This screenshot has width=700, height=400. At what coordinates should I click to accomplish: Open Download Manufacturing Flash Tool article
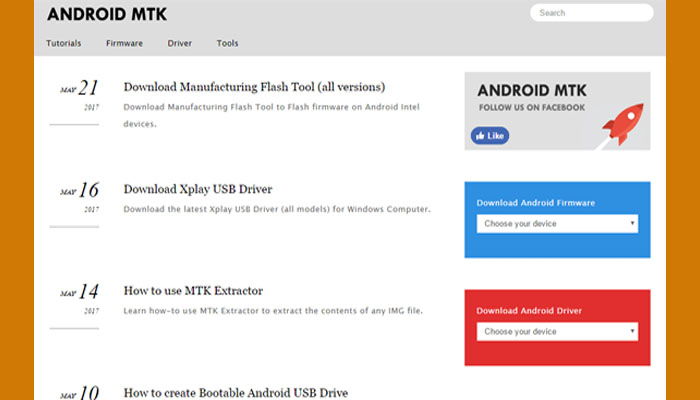pos(254,87)
